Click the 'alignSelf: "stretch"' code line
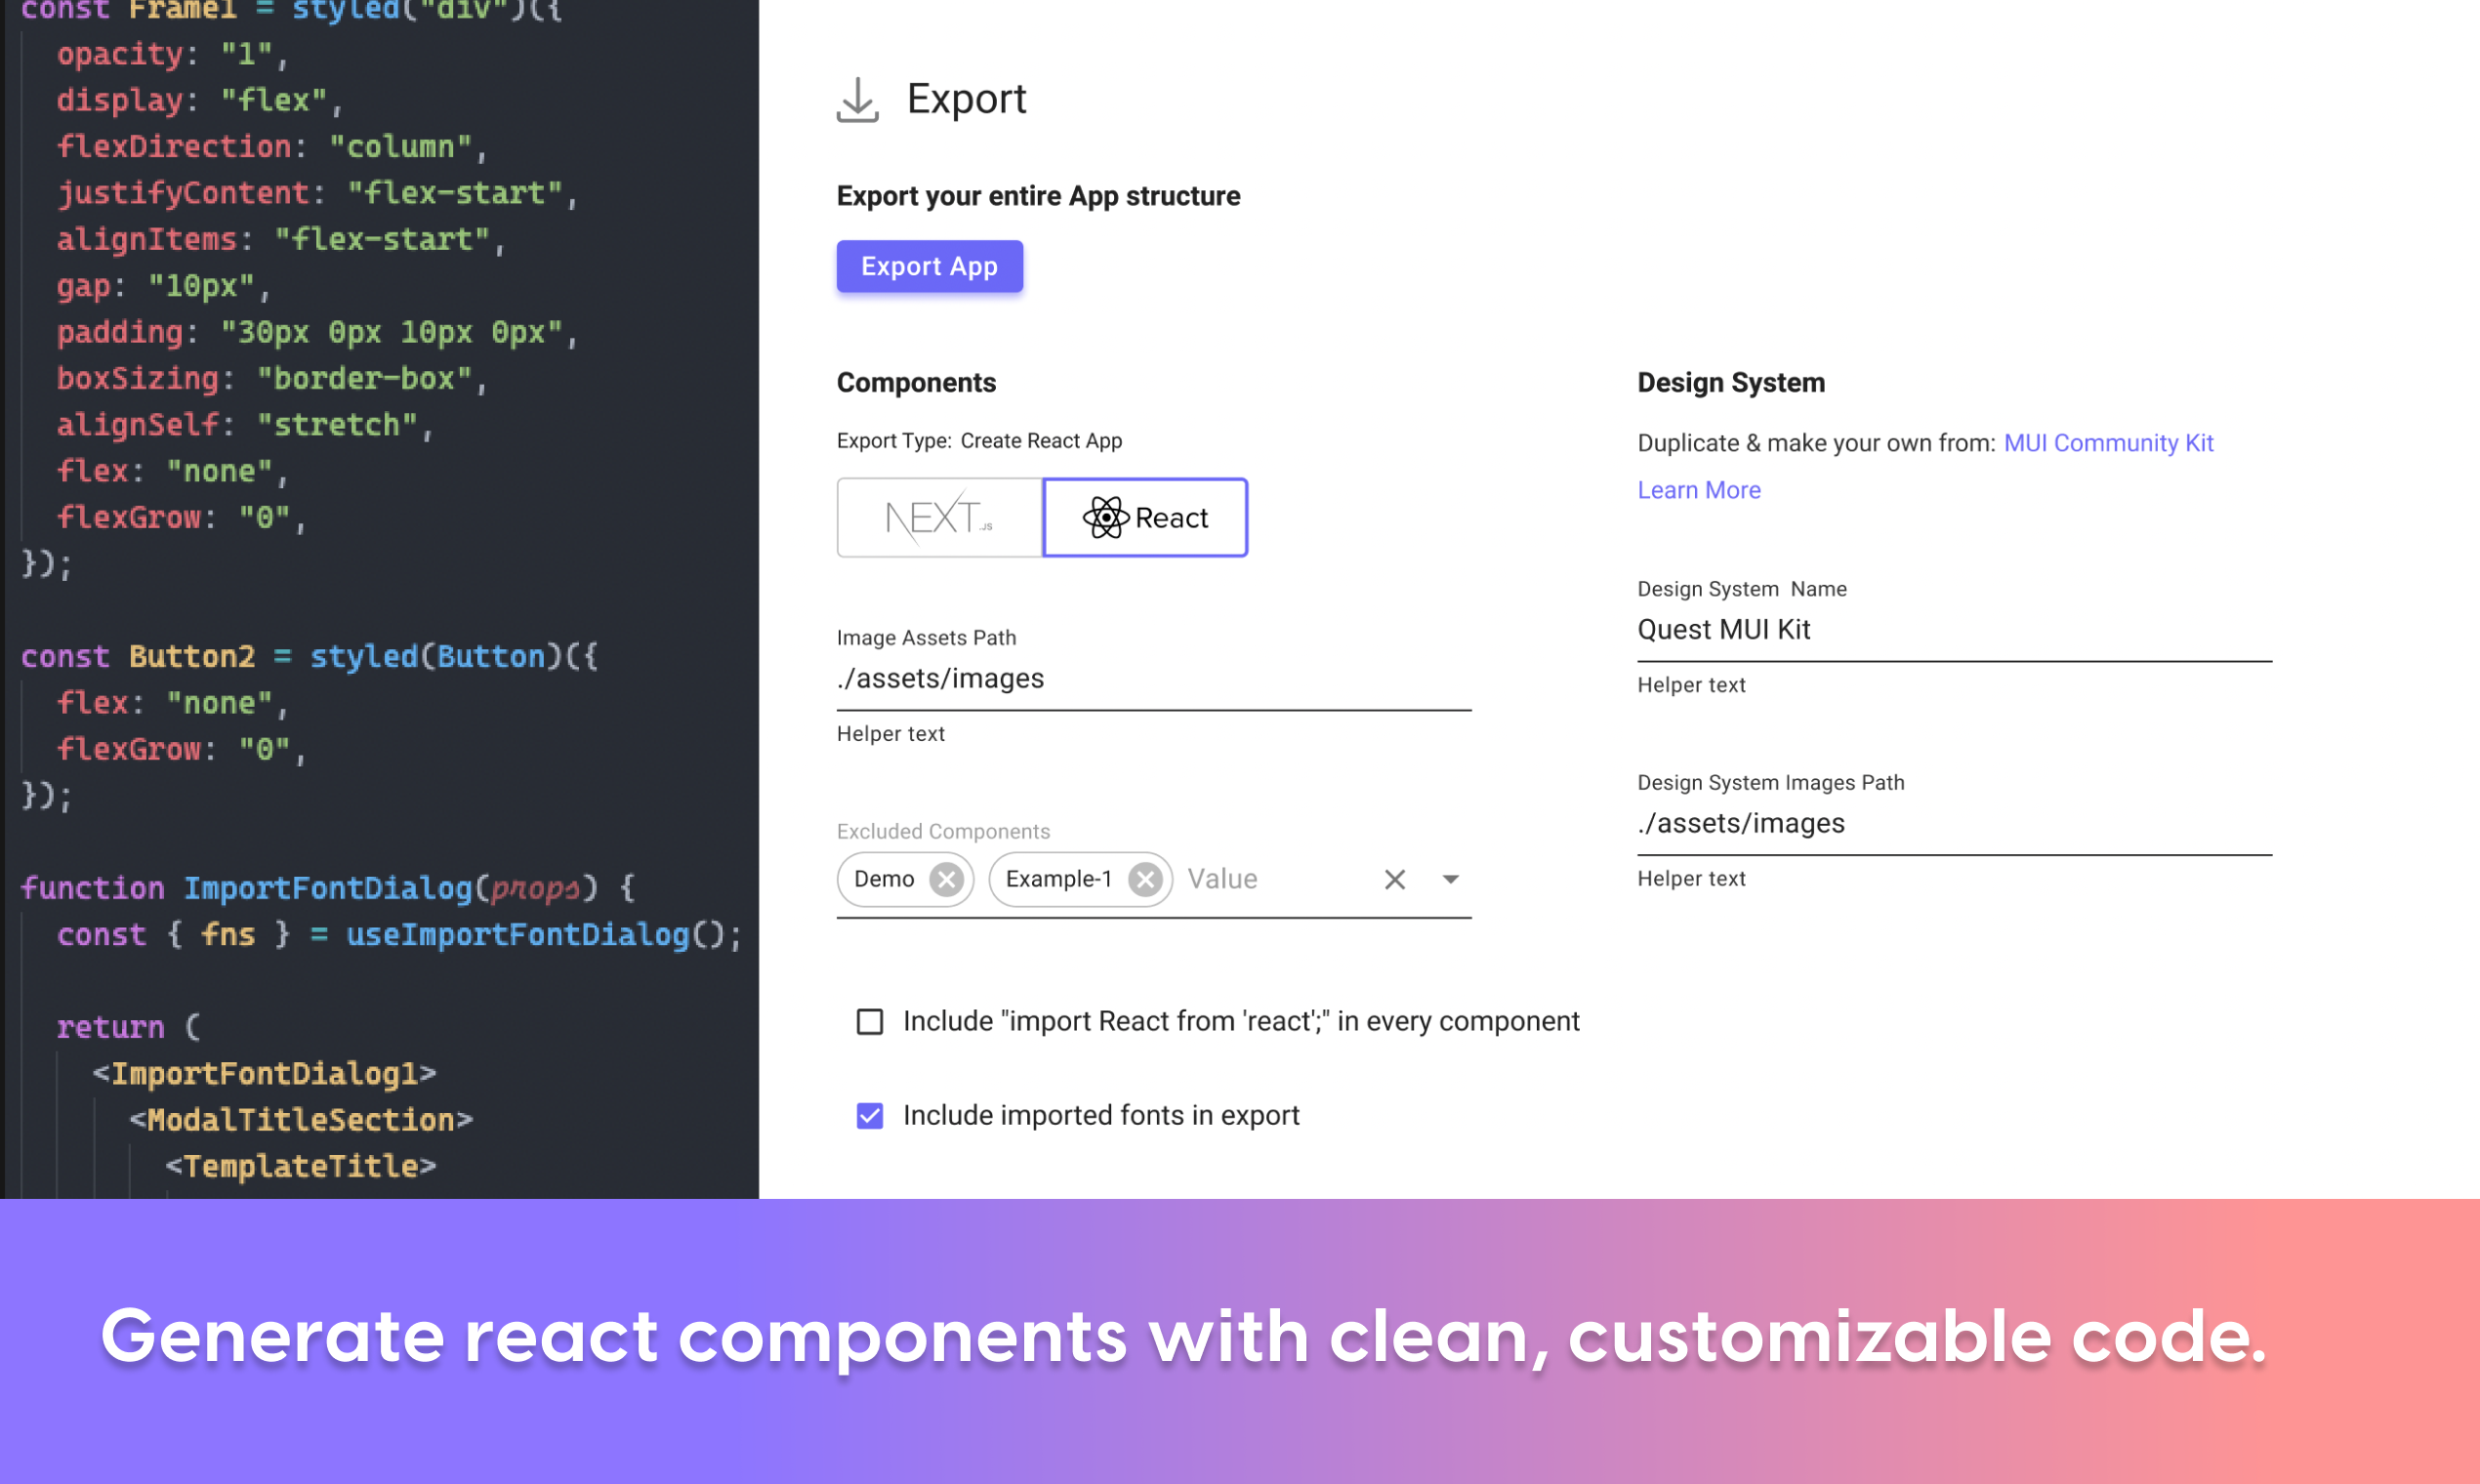Viewport: 2480px width, 1484px height. coord(245,425)
